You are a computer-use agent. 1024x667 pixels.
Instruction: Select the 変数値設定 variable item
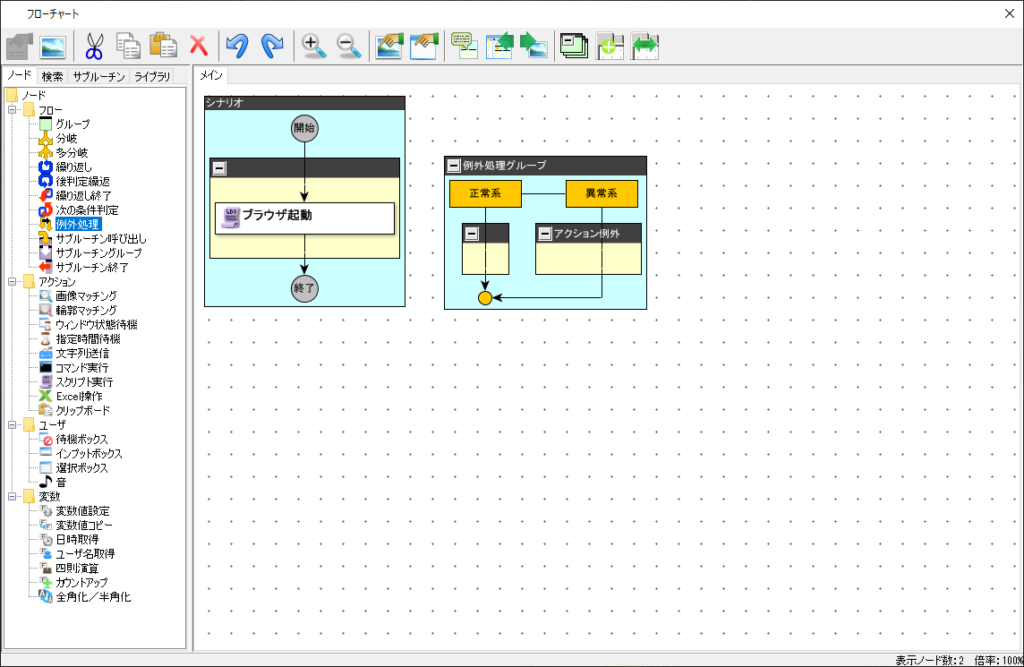(82, 511)
